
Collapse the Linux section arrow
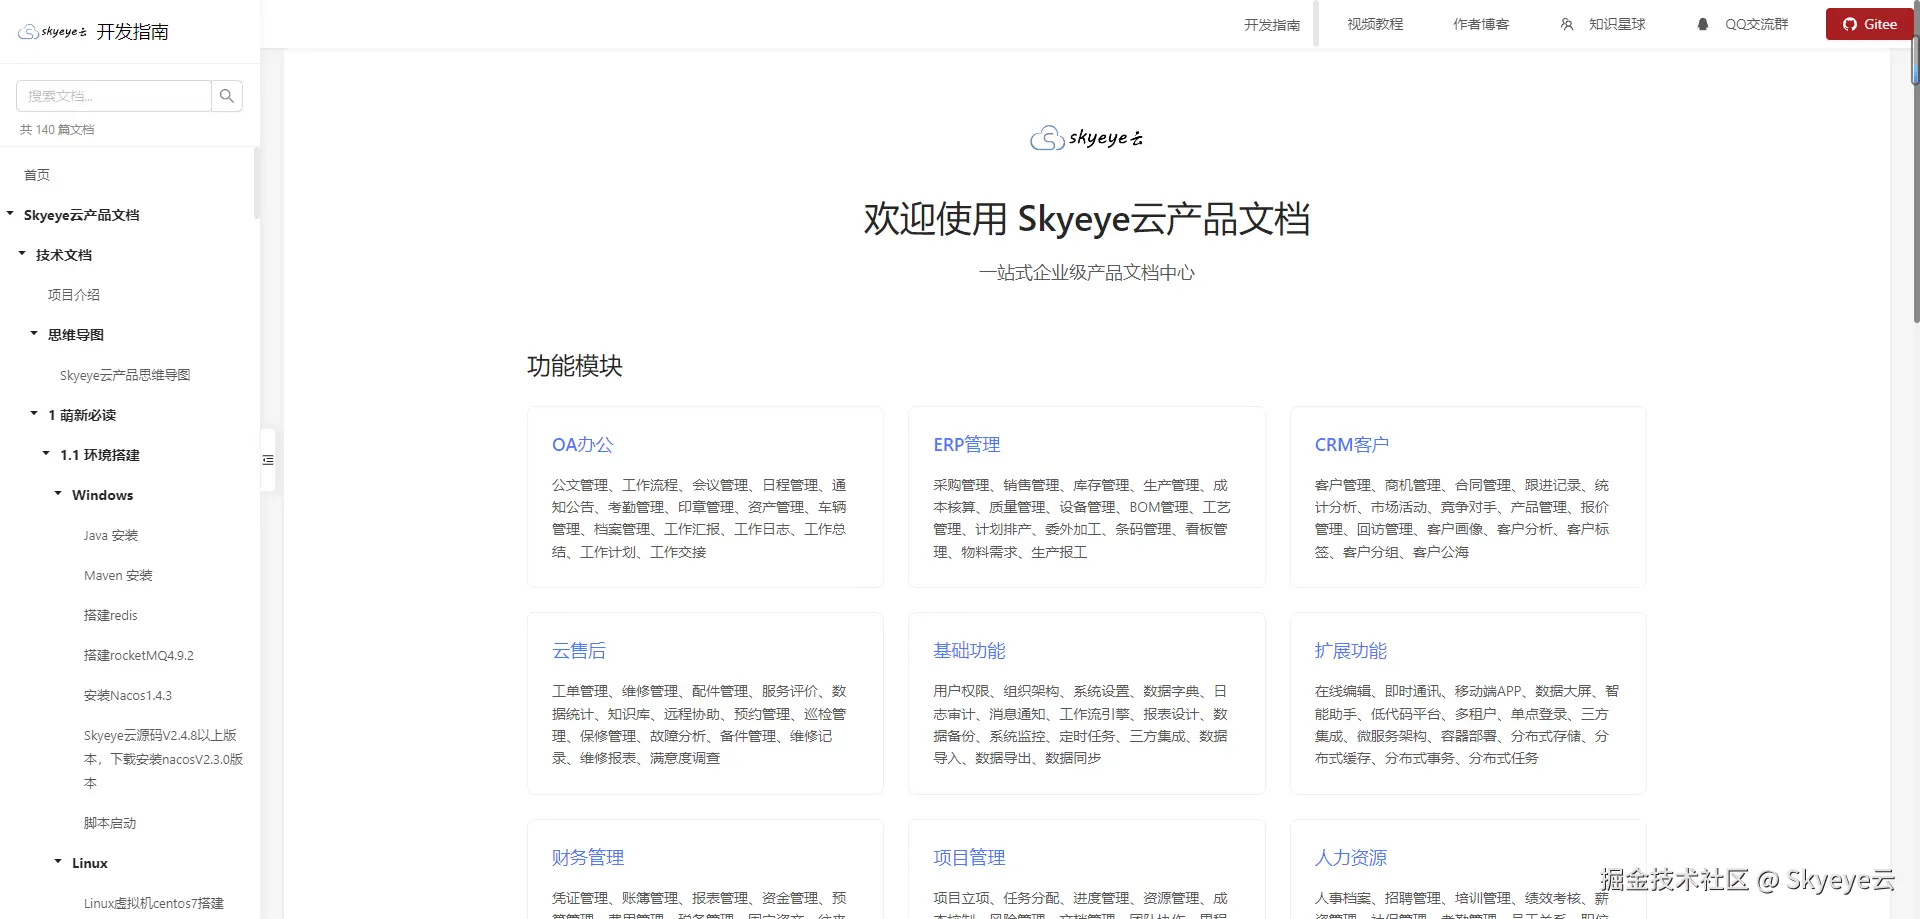pyautogui.click(x=58, y=862)
